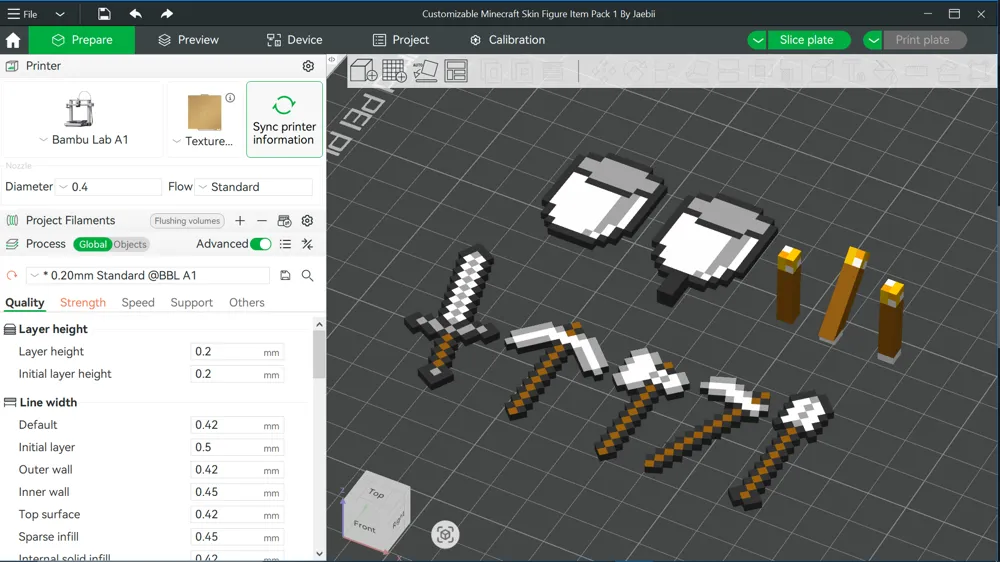Open printer settings gear icon
This screenshot has width=1000, height=562.
(x=308, y=66)
